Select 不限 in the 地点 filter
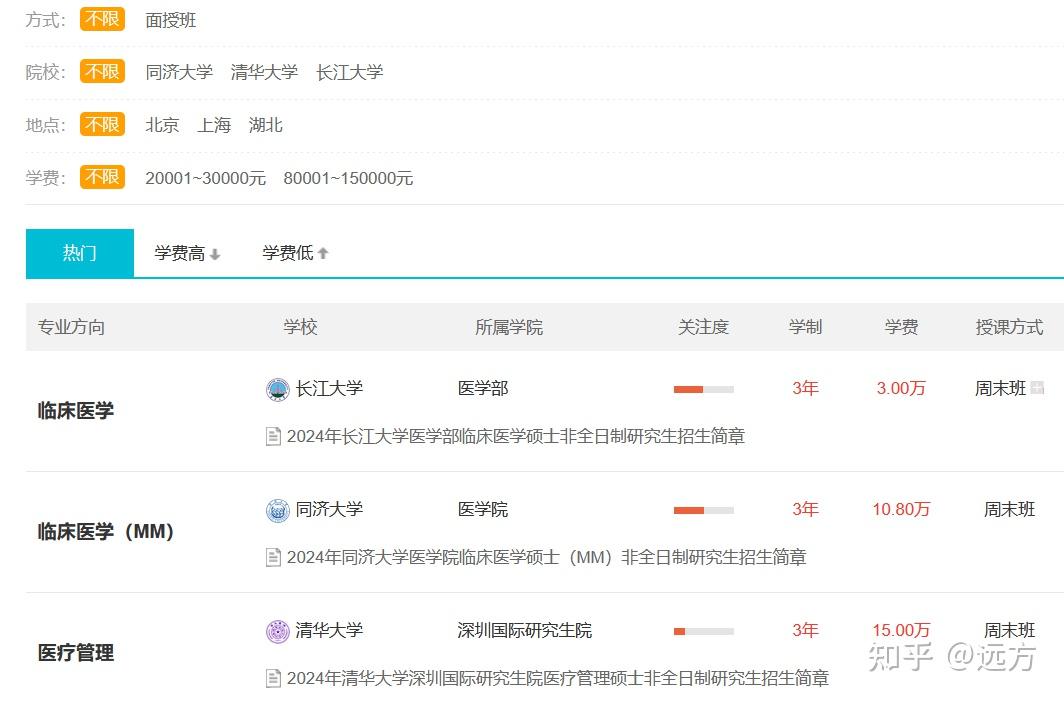1064x701 pixels. coord(102,124)
